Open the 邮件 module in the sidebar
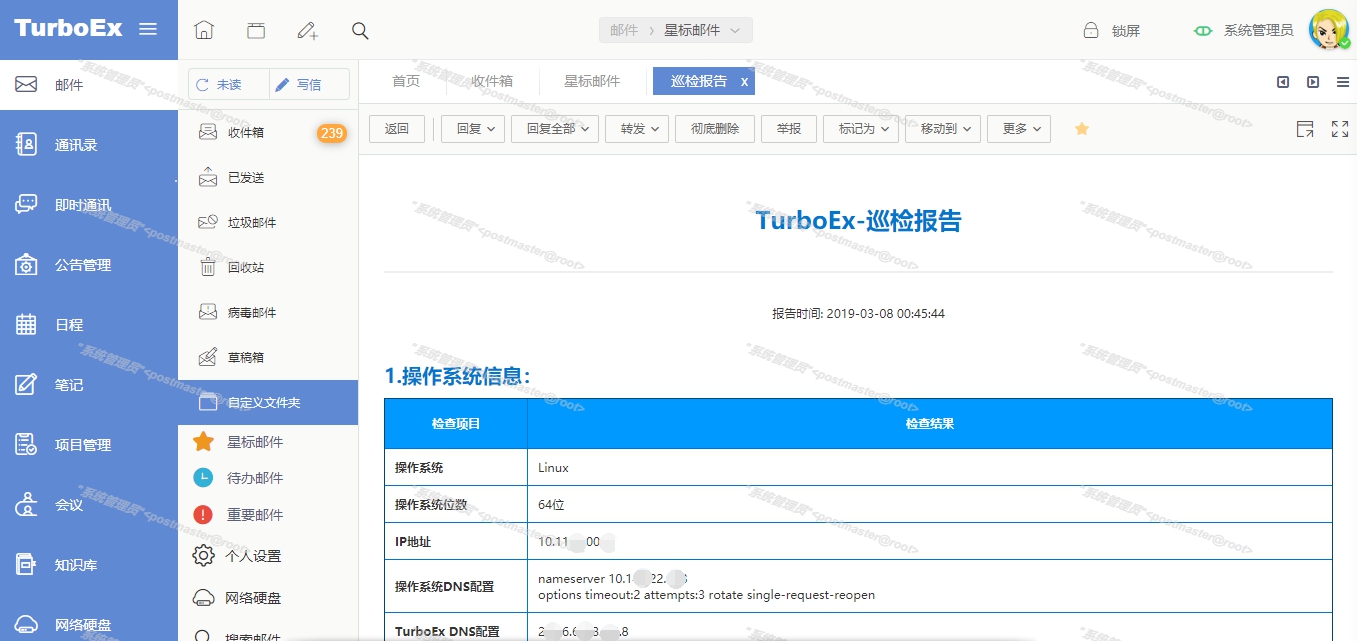Image resolution: width=1357 pixels, height=641 pixels. pos(89,85)
